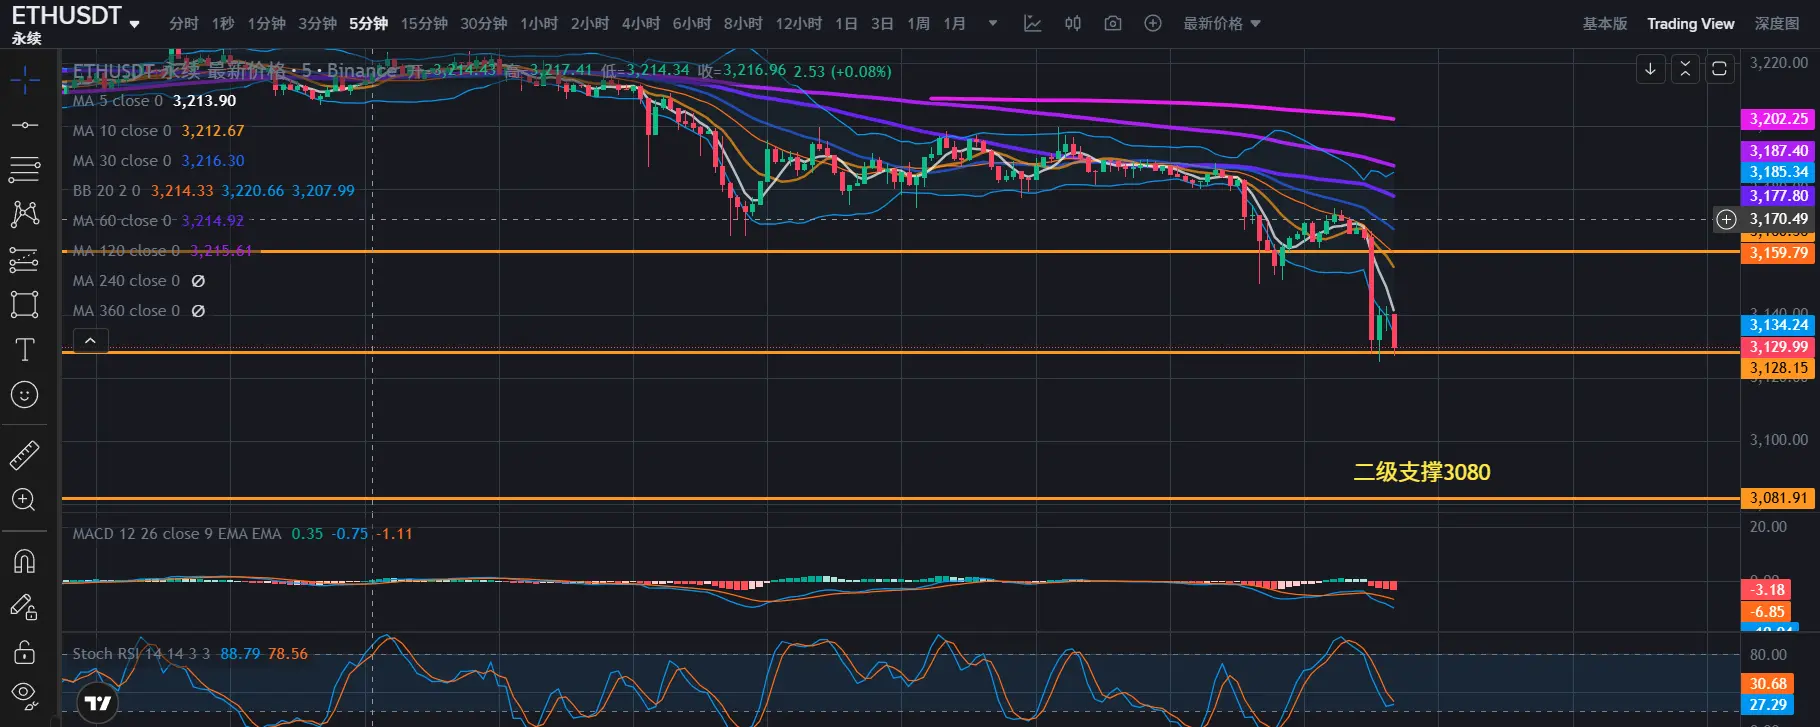
Task: Show the hidden MA 240 indicator
Action: point(198,281)
